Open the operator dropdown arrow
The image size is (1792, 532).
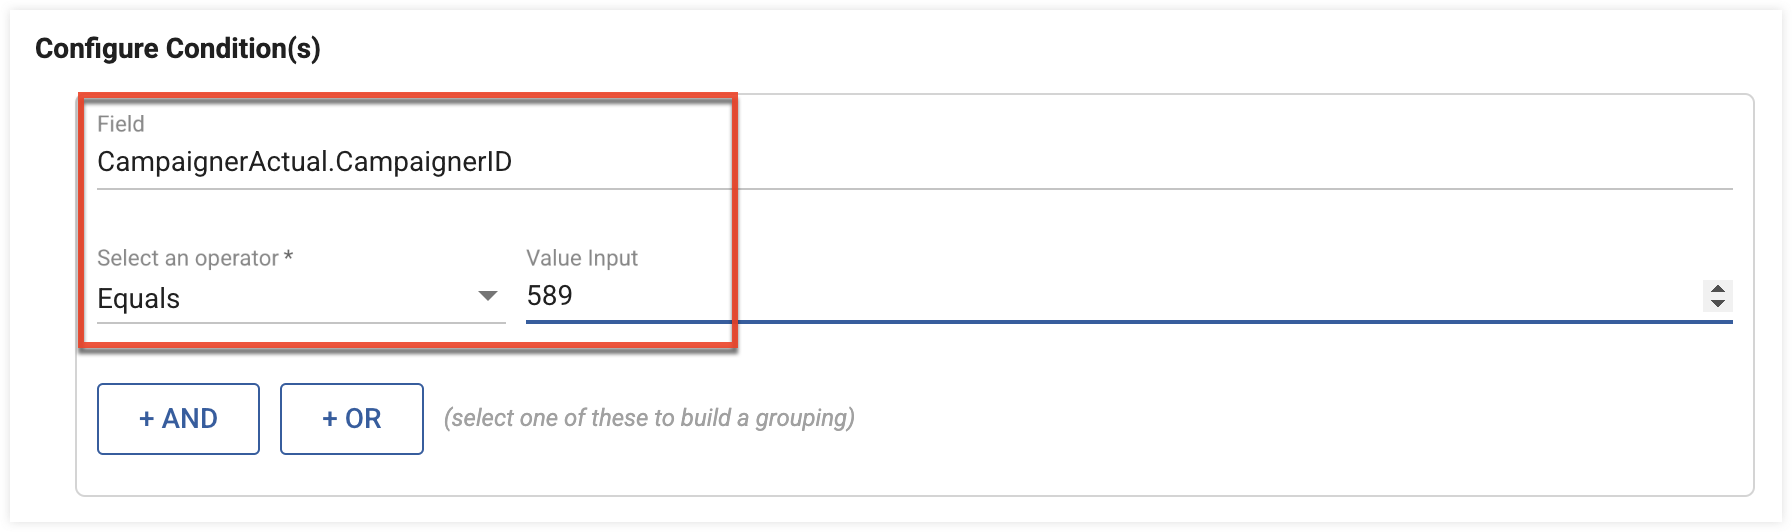click(488, 296)
